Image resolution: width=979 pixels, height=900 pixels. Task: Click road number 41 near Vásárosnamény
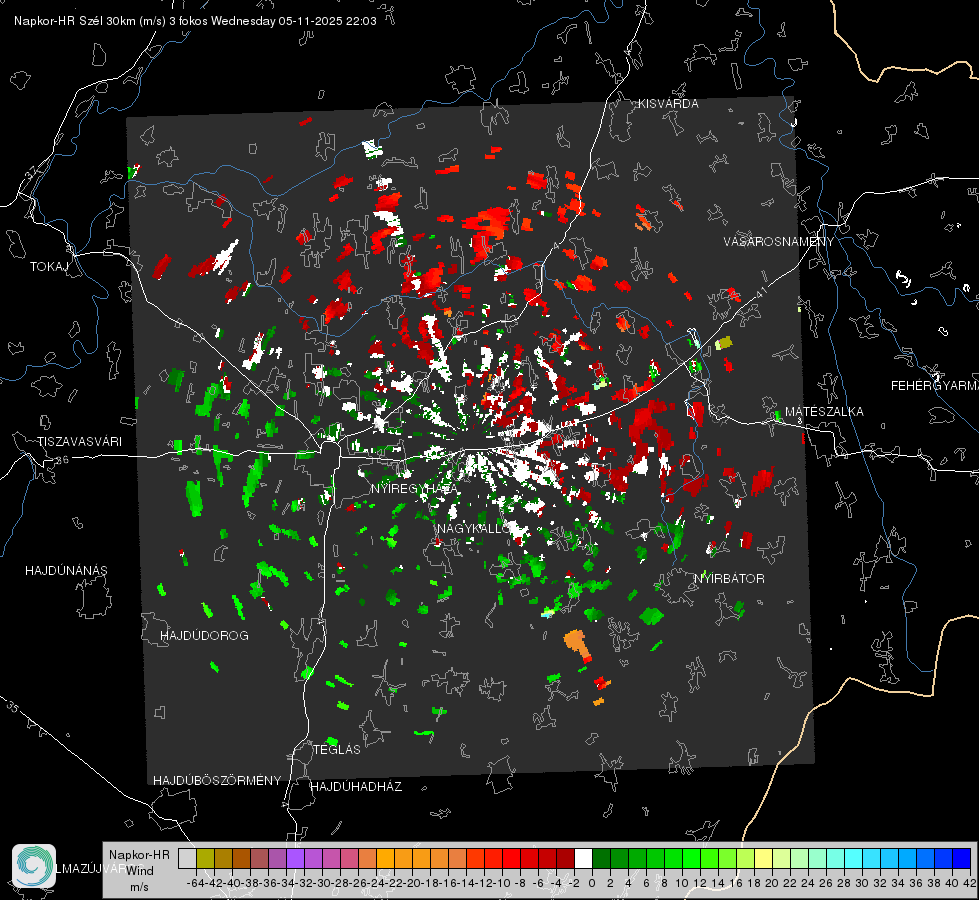(761, 292)
